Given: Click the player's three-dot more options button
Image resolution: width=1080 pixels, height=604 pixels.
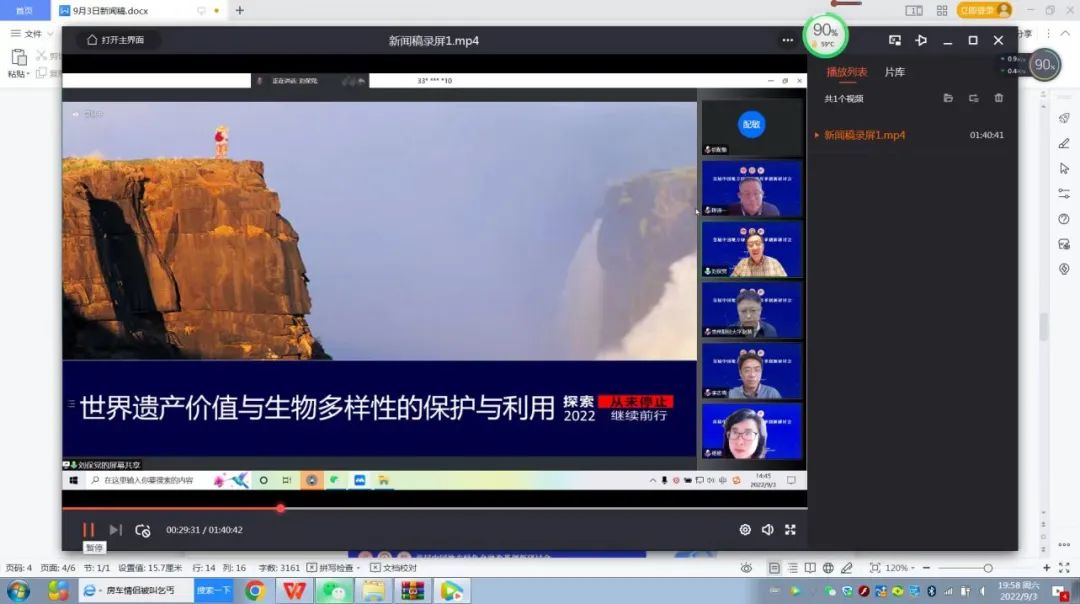Looking at the screenshot, I should (788, 41).
